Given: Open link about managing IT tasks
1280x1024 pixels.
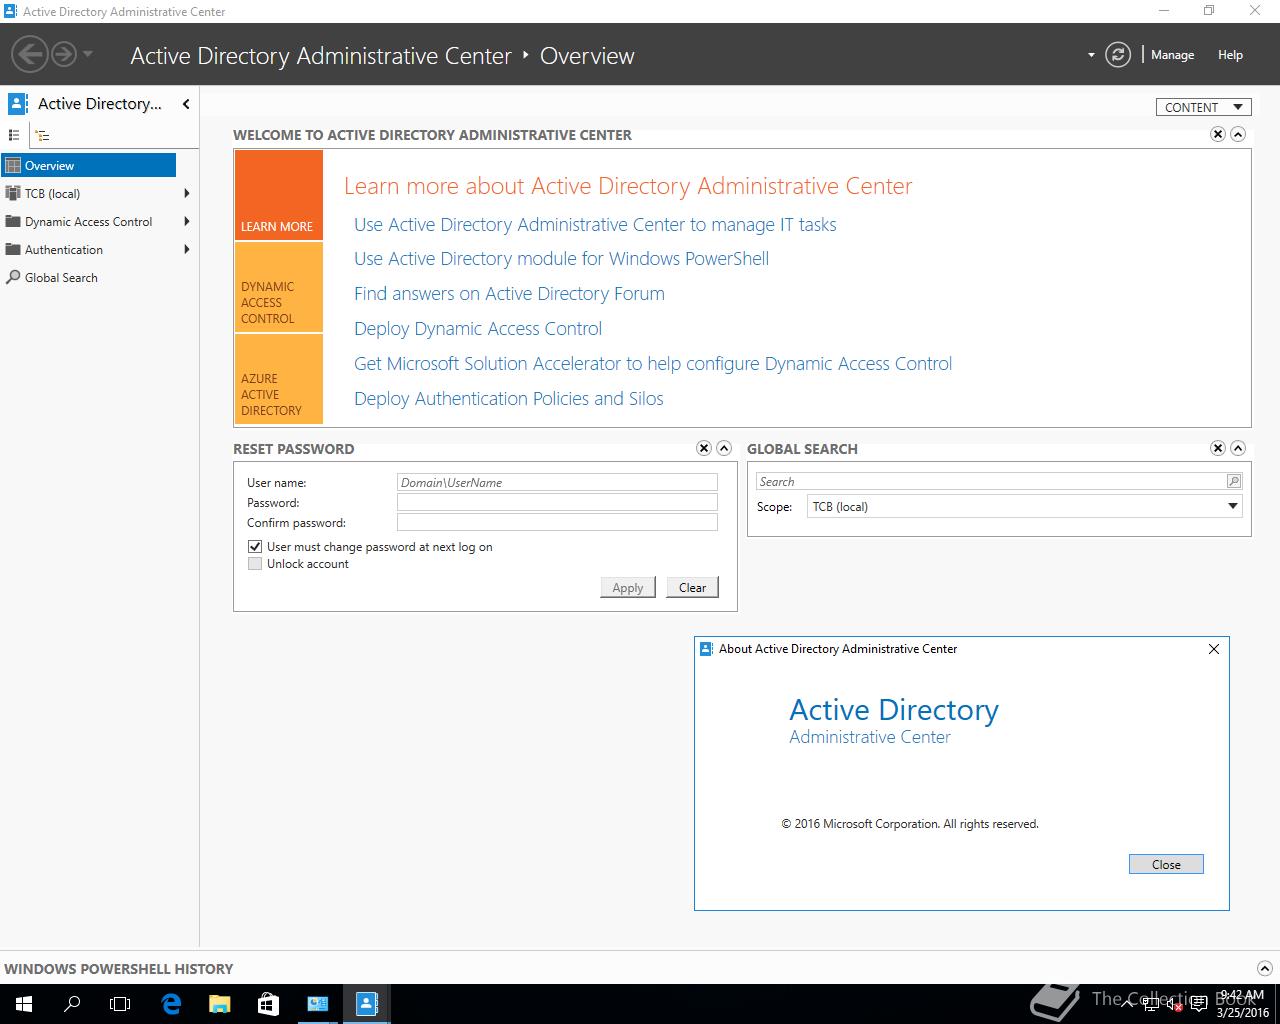Looking at the screenshot, I should click(595, 225).
